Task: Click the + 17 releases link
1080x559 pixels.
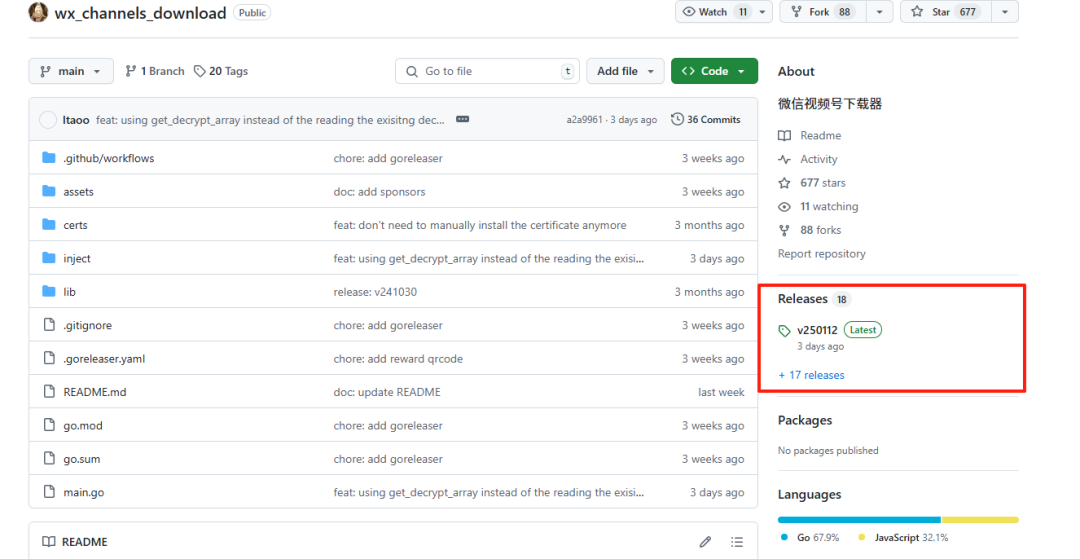Action: click(811, 375)
